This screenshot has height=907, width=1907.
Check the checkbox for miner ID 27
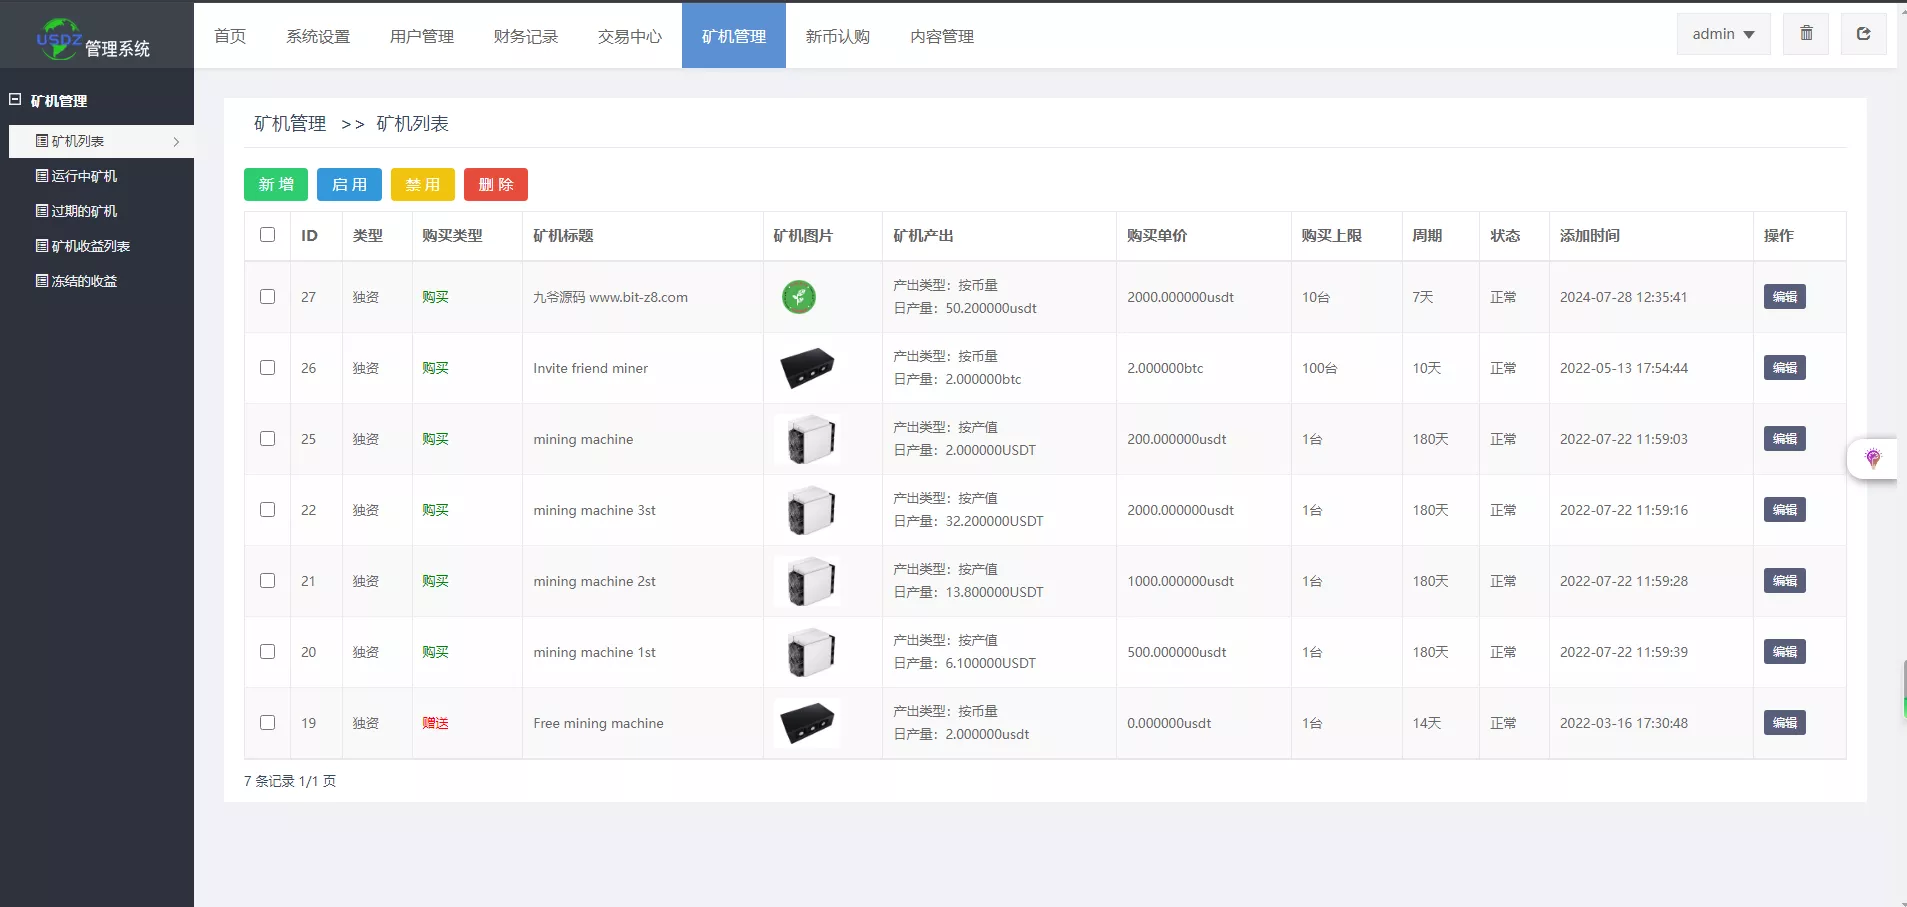pyautogui.click(x=267, y=297)
